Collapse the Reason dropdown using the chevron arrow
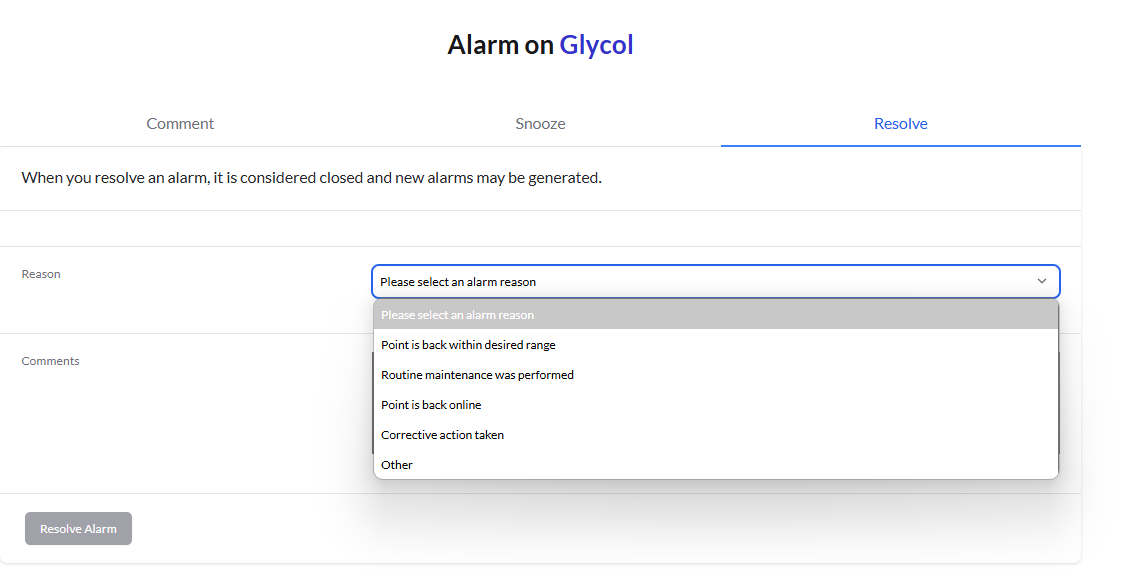Screen dimensions: 1121x577 [1042, 282]
